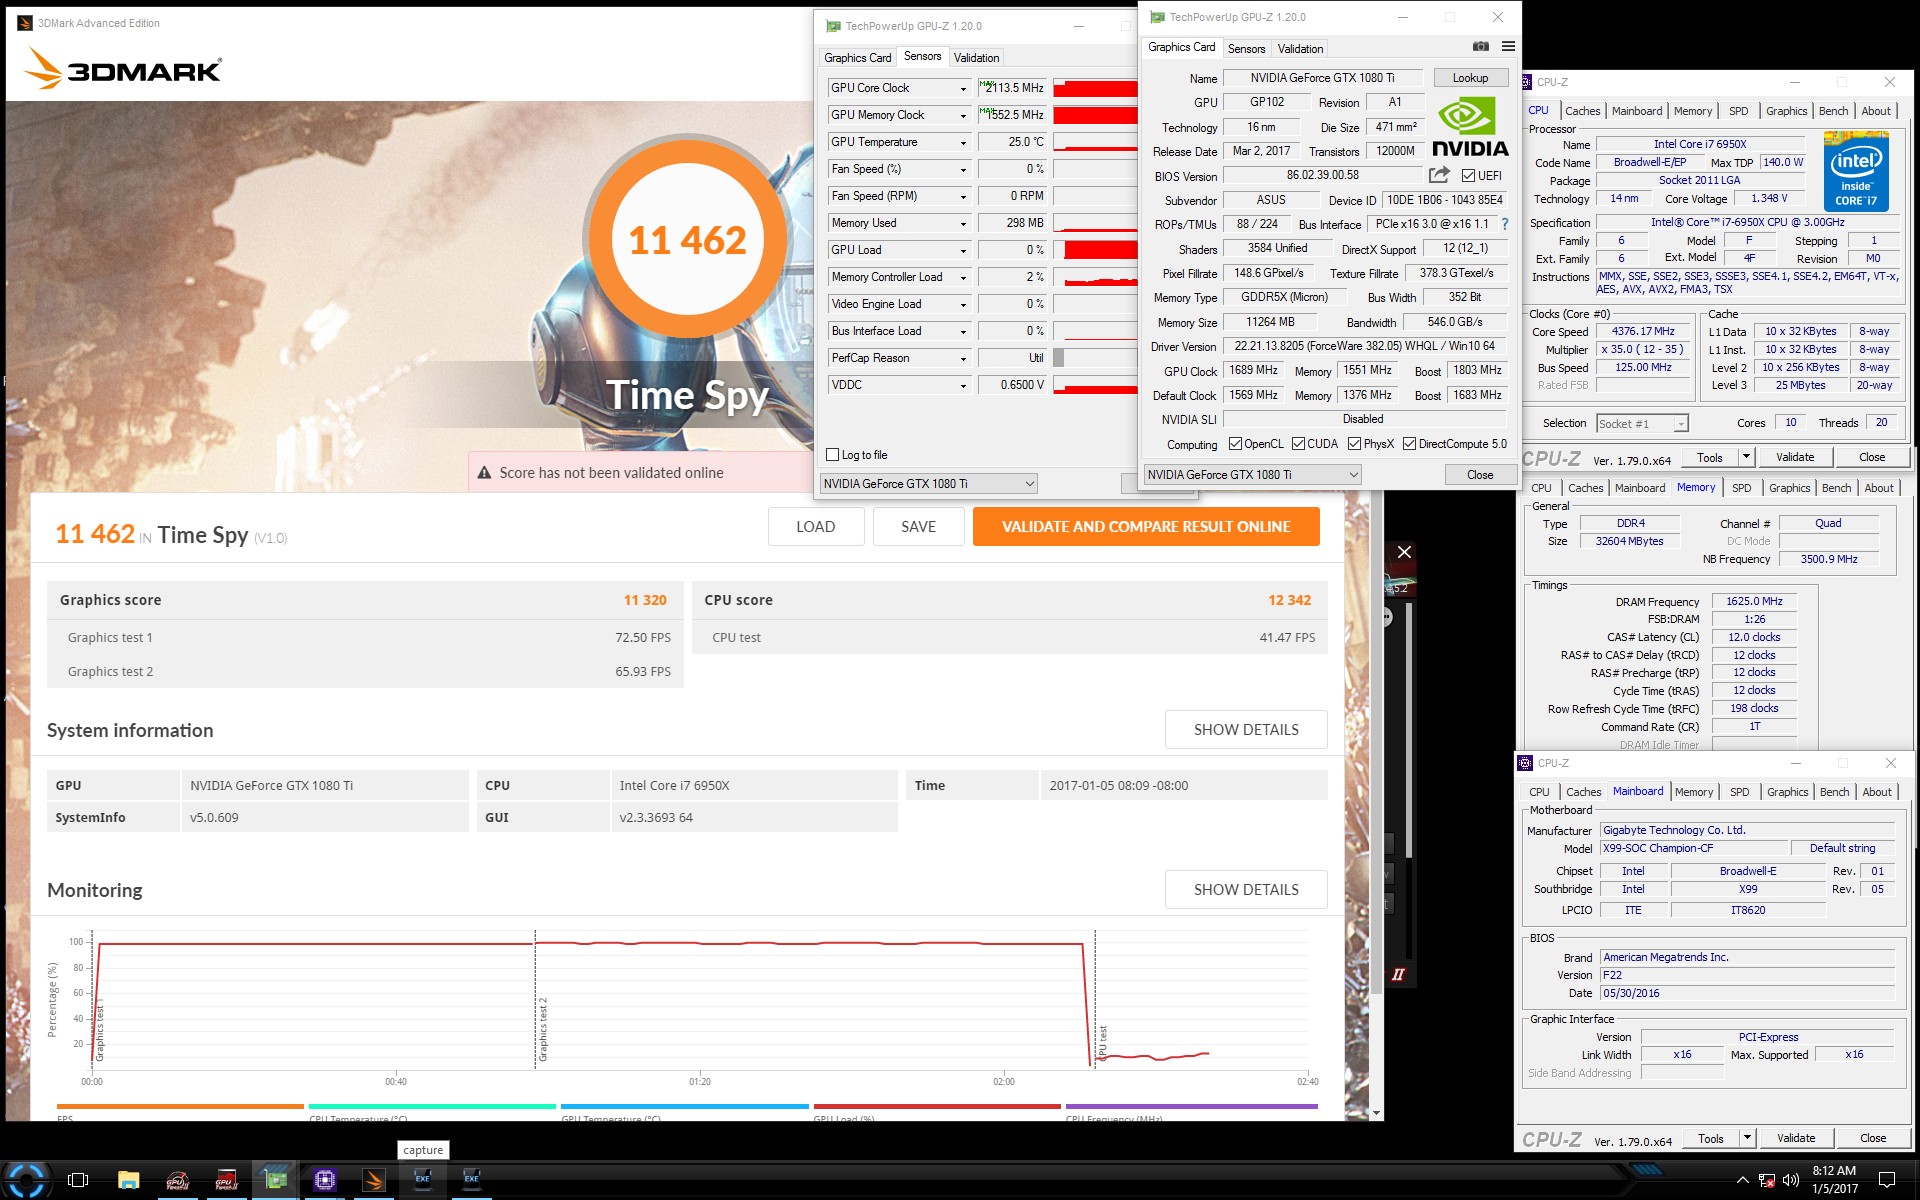The image size is (1920, 1200).
Task: Toggle the UEFI checkbox
Action: pos(1468,176)
